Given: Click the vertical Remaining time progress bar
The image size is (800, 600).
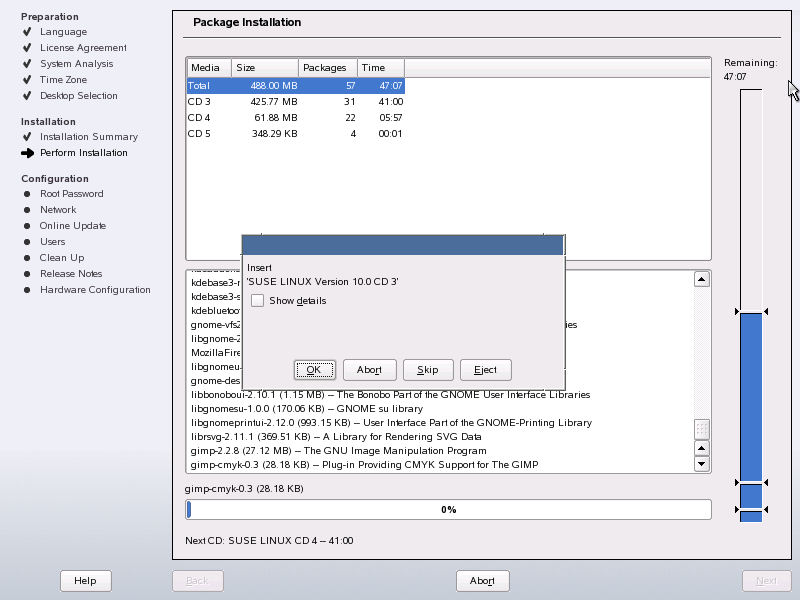Looking at the screenshot, I should click(x=751, y=305).
